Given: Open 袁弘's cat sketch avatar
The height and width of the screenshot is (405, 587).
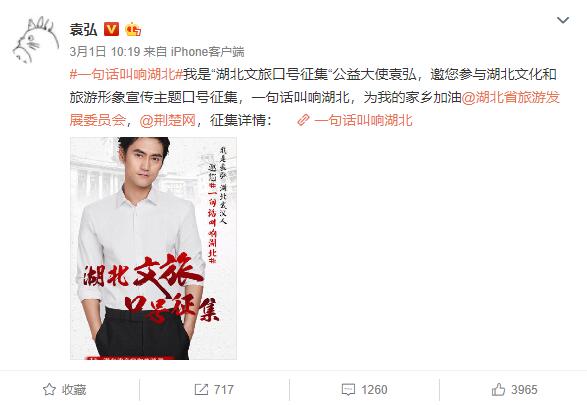Looking at the screenshot, I should coord(36,40).
